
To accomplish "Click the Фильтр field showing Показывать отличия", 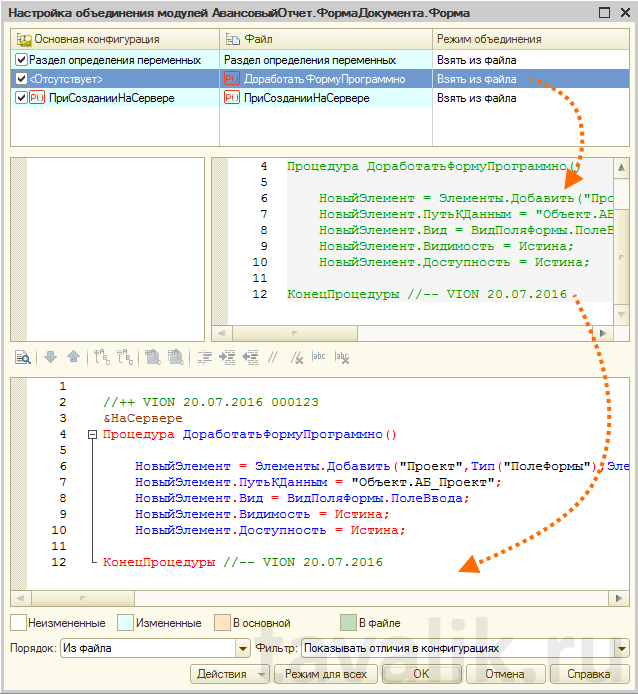I will pyautogui.click(x=459, y=649).
